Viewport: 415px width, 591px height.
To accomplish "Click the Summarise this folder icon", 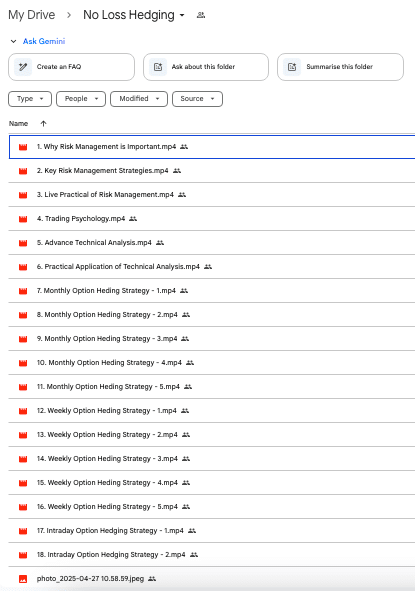I will [x=292, y=67].
